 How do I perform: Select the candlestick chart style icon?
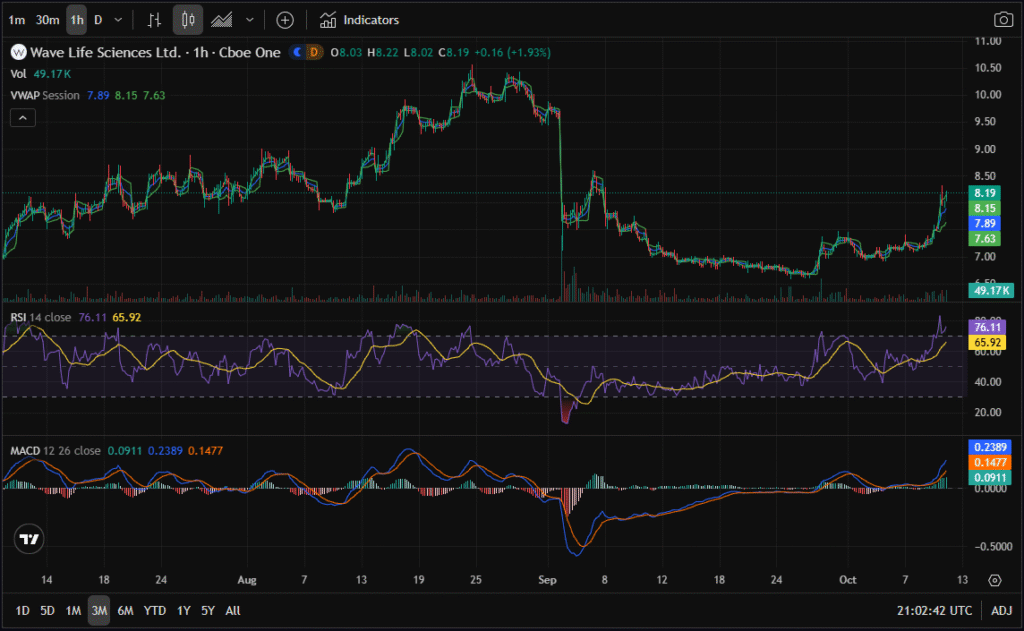(189, 19)
